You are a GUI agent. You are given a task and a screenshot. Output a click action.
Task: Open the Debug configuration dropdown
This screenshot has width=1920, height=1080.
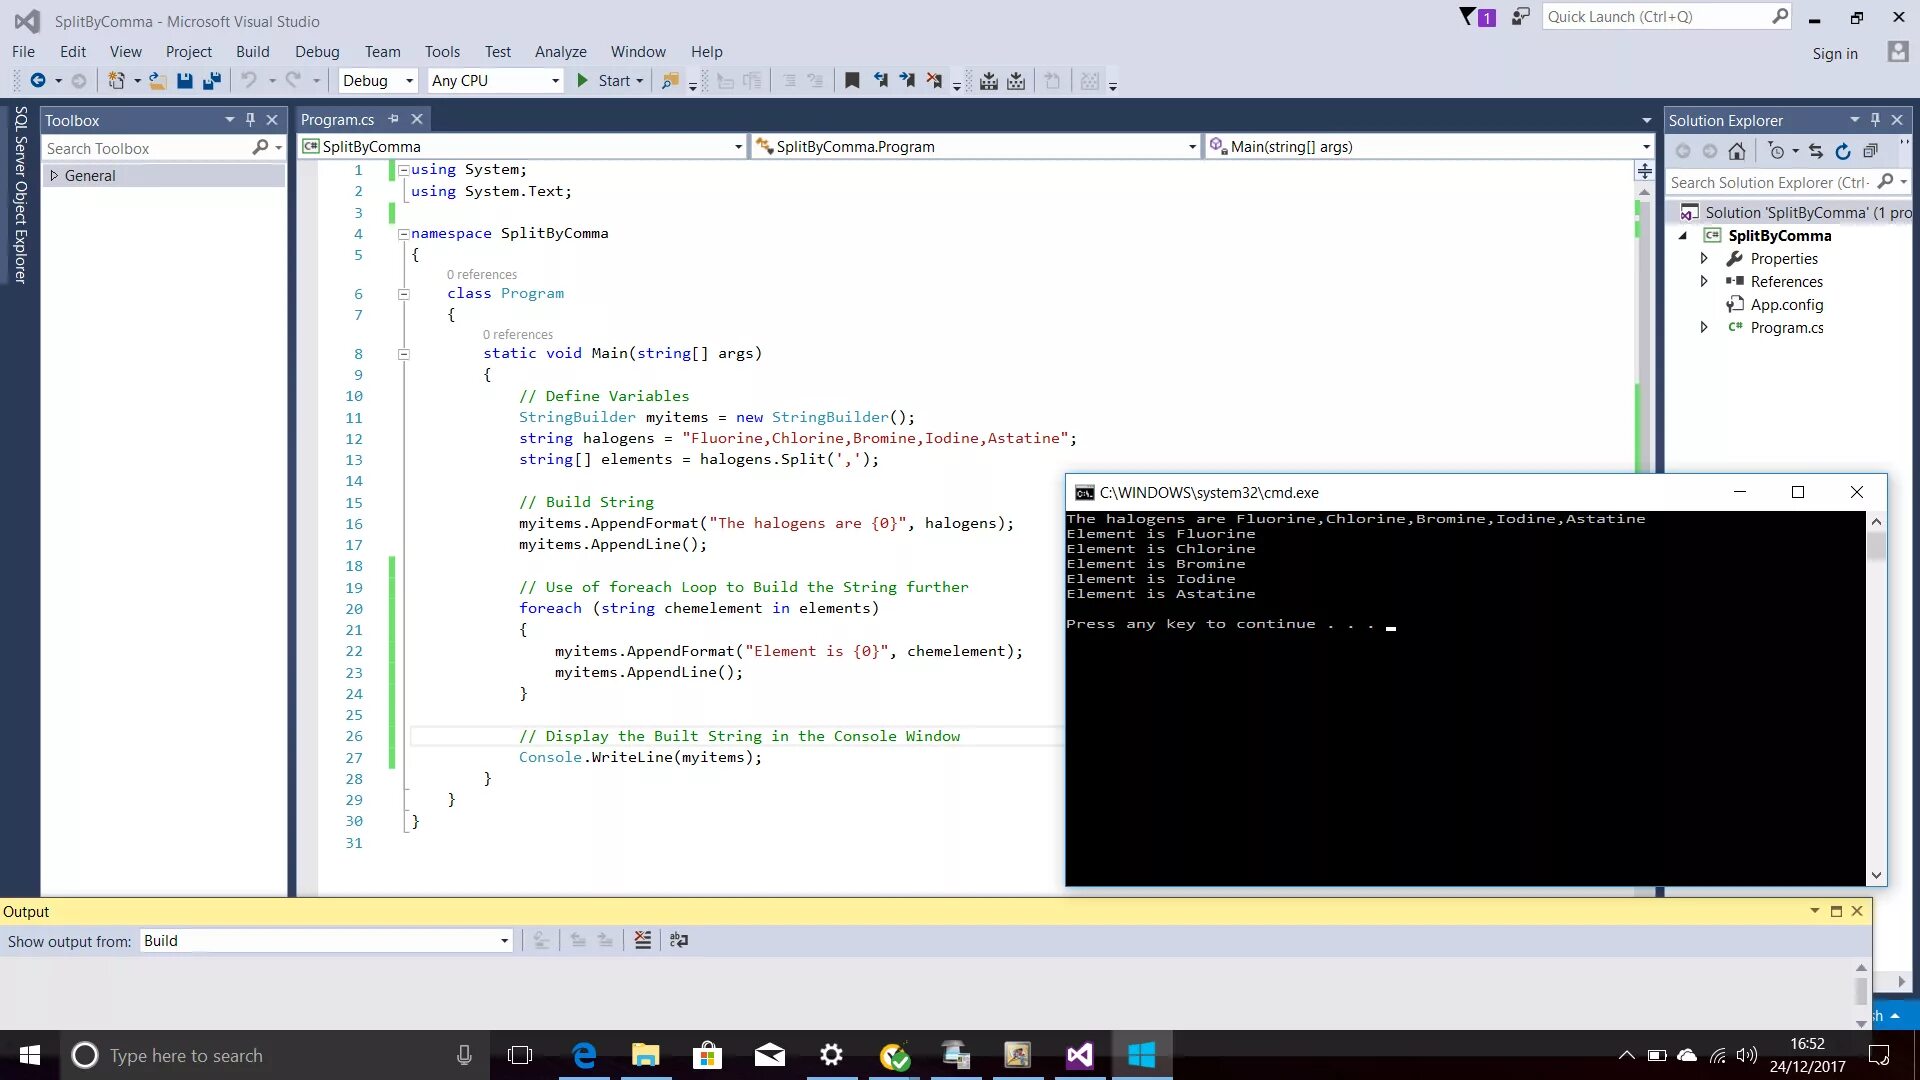(x=378, y=81)
